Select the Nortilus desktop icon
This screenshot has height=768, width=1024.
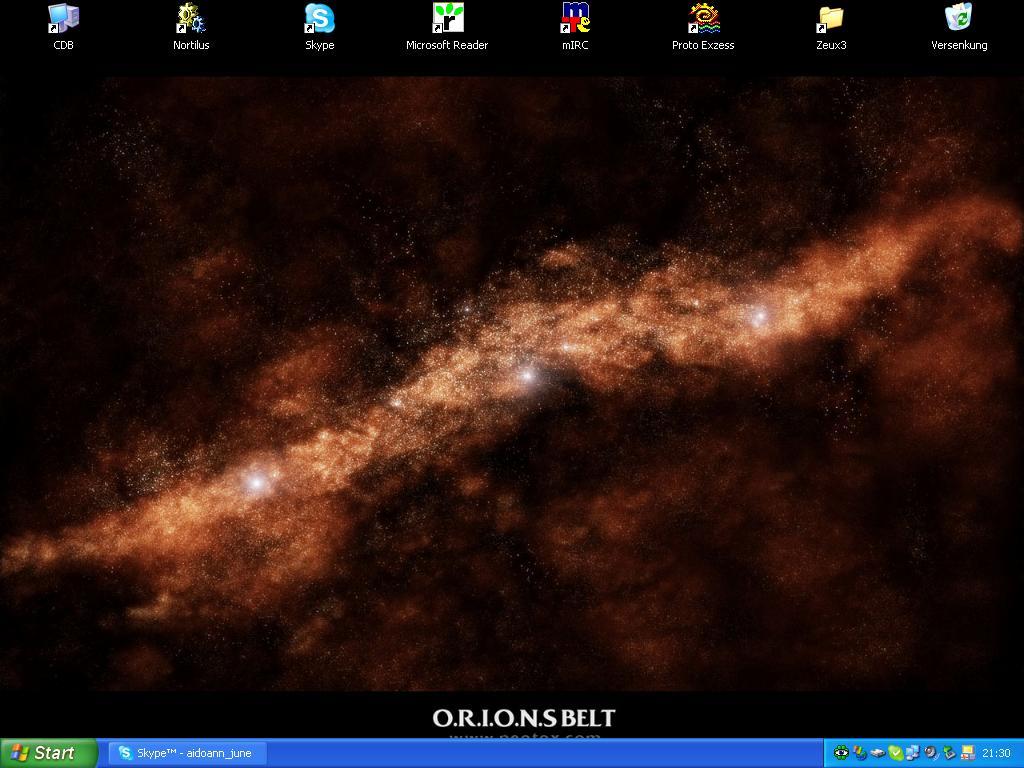point(191,19)
